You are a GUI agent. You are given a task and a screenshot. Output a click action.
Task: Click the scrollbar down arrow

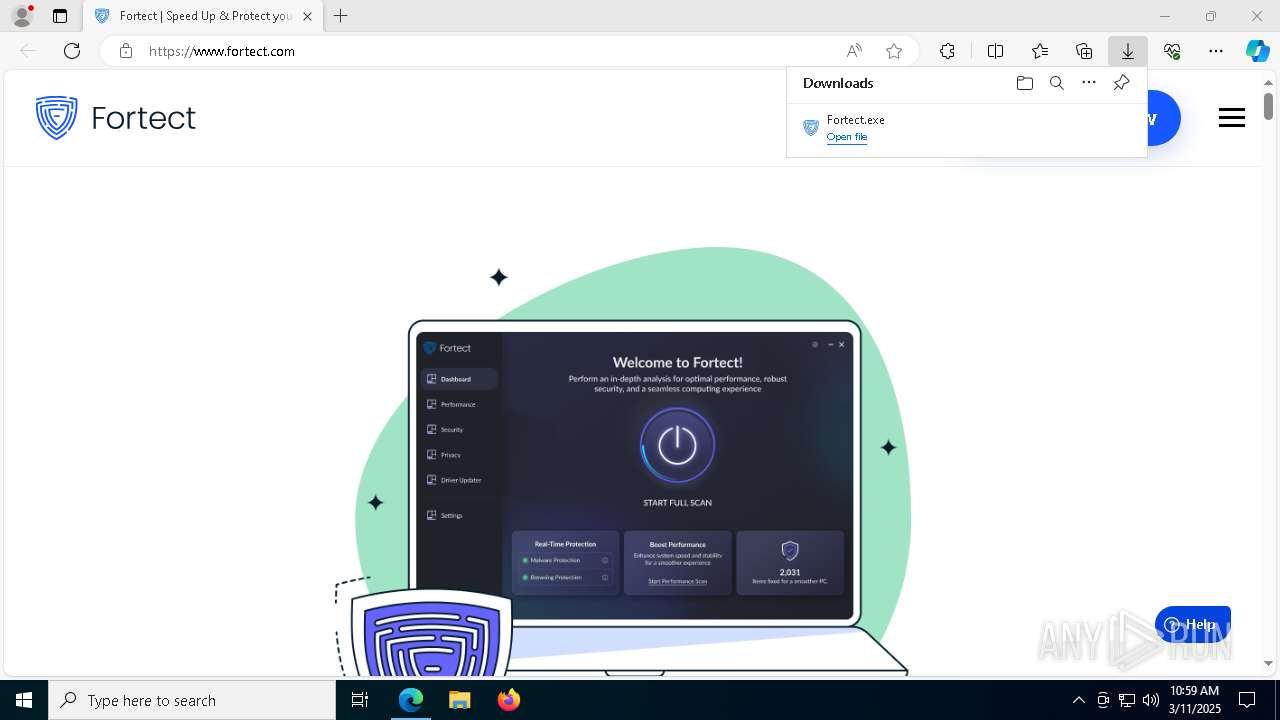[1268, 663]
